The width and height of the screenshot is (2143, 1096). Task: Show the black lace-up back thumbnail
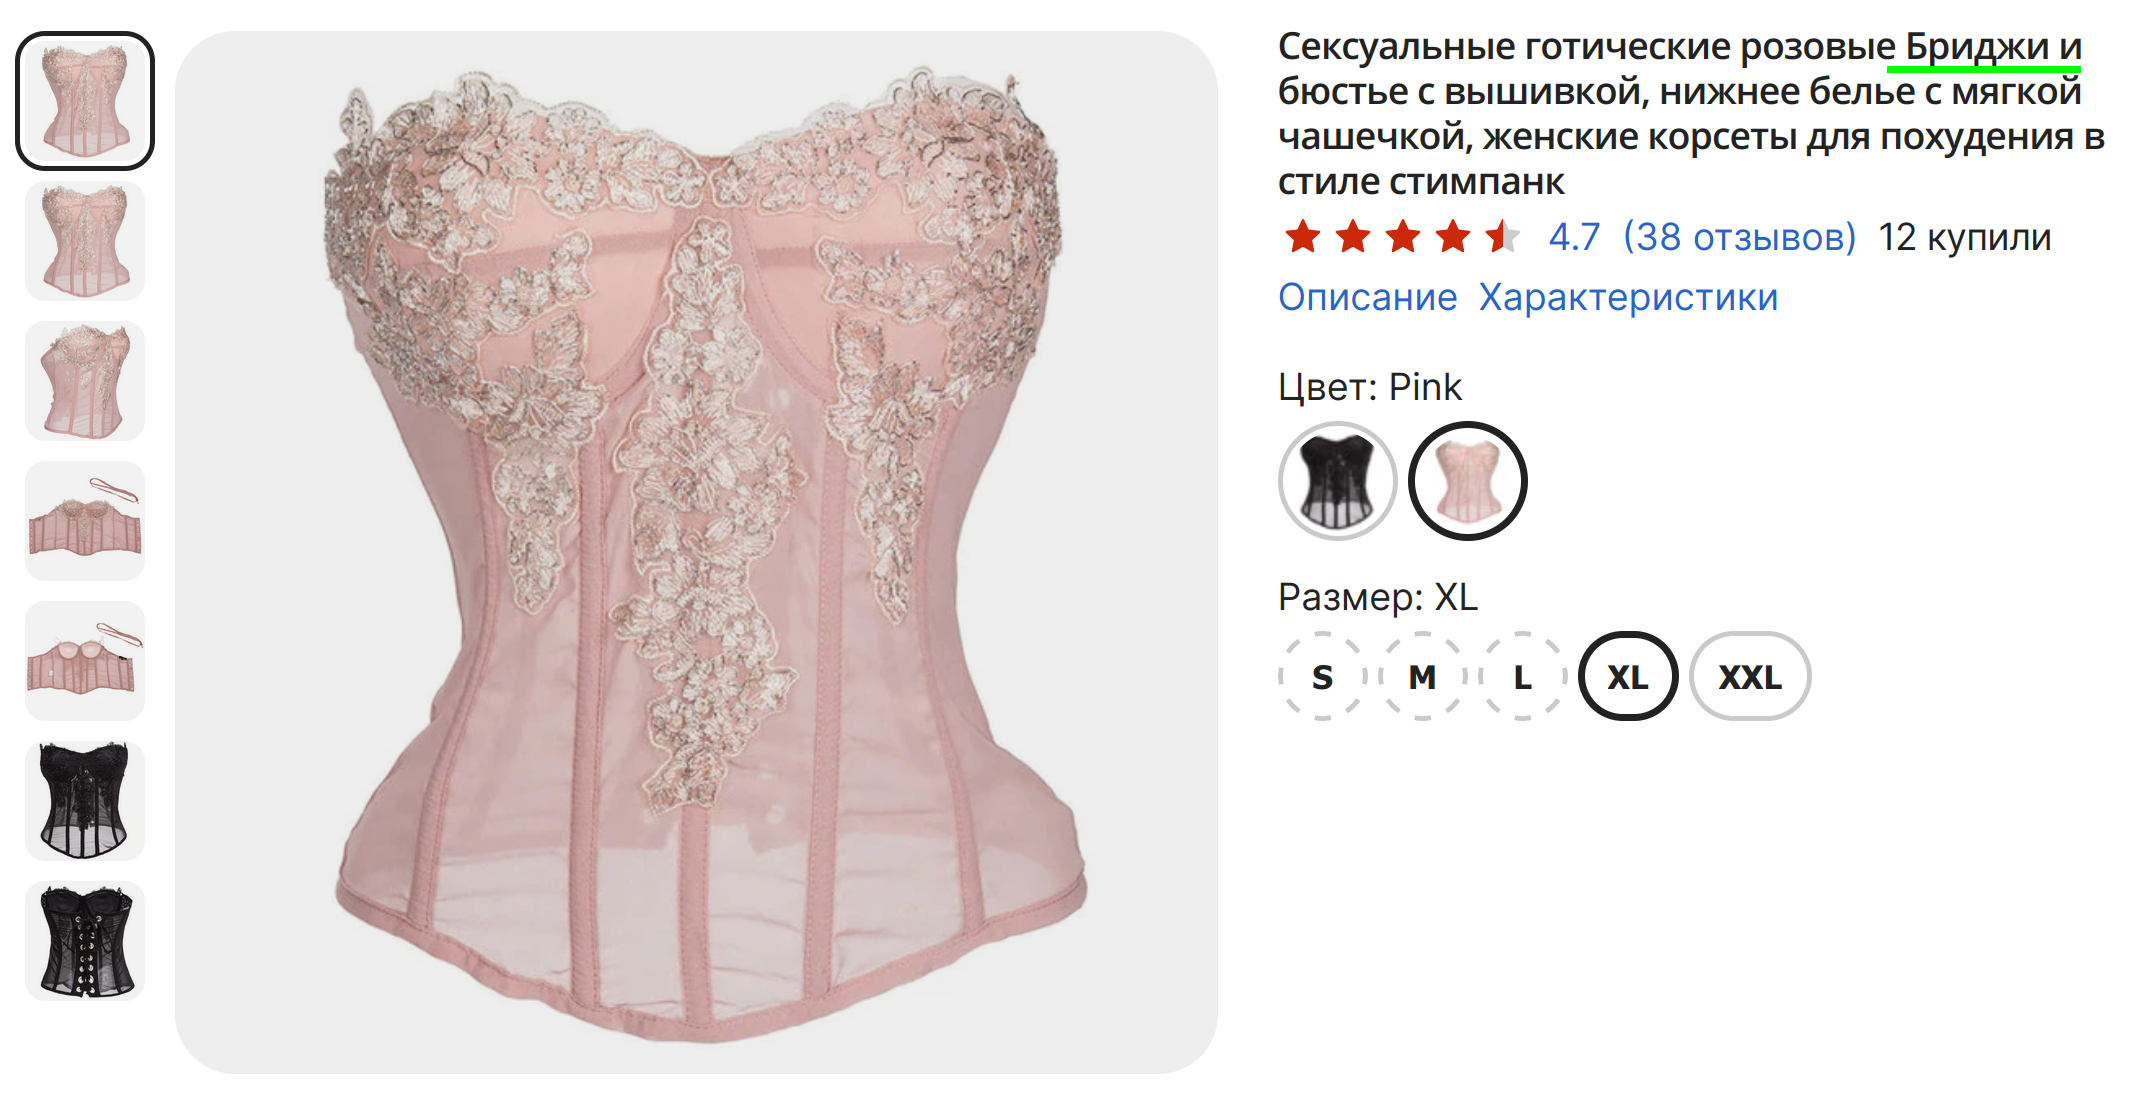point(85,941)
